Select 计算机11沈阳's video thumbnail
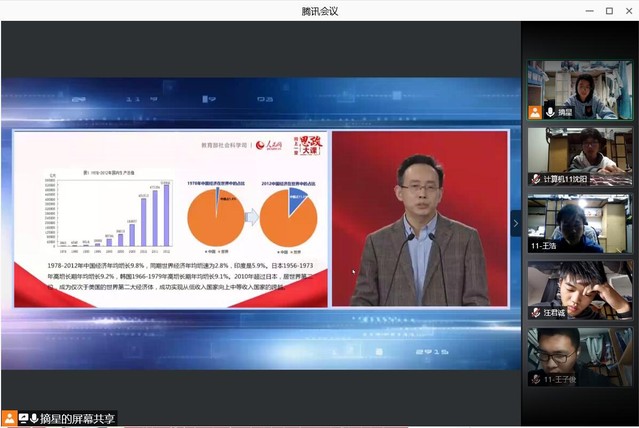This screenshot has width=639, height=428. coord(580,157)
